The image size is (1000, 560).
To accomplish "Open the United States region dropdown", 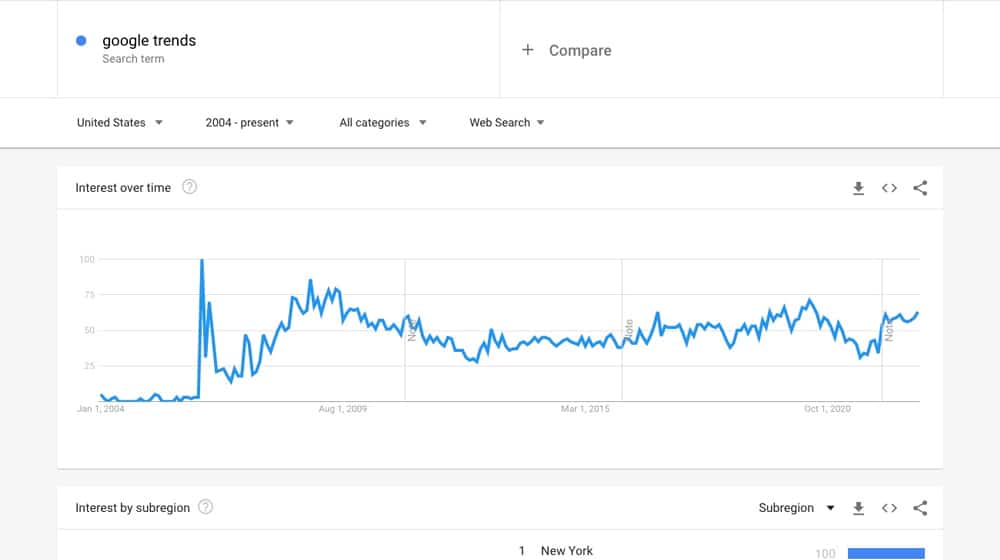I will 120,122.
